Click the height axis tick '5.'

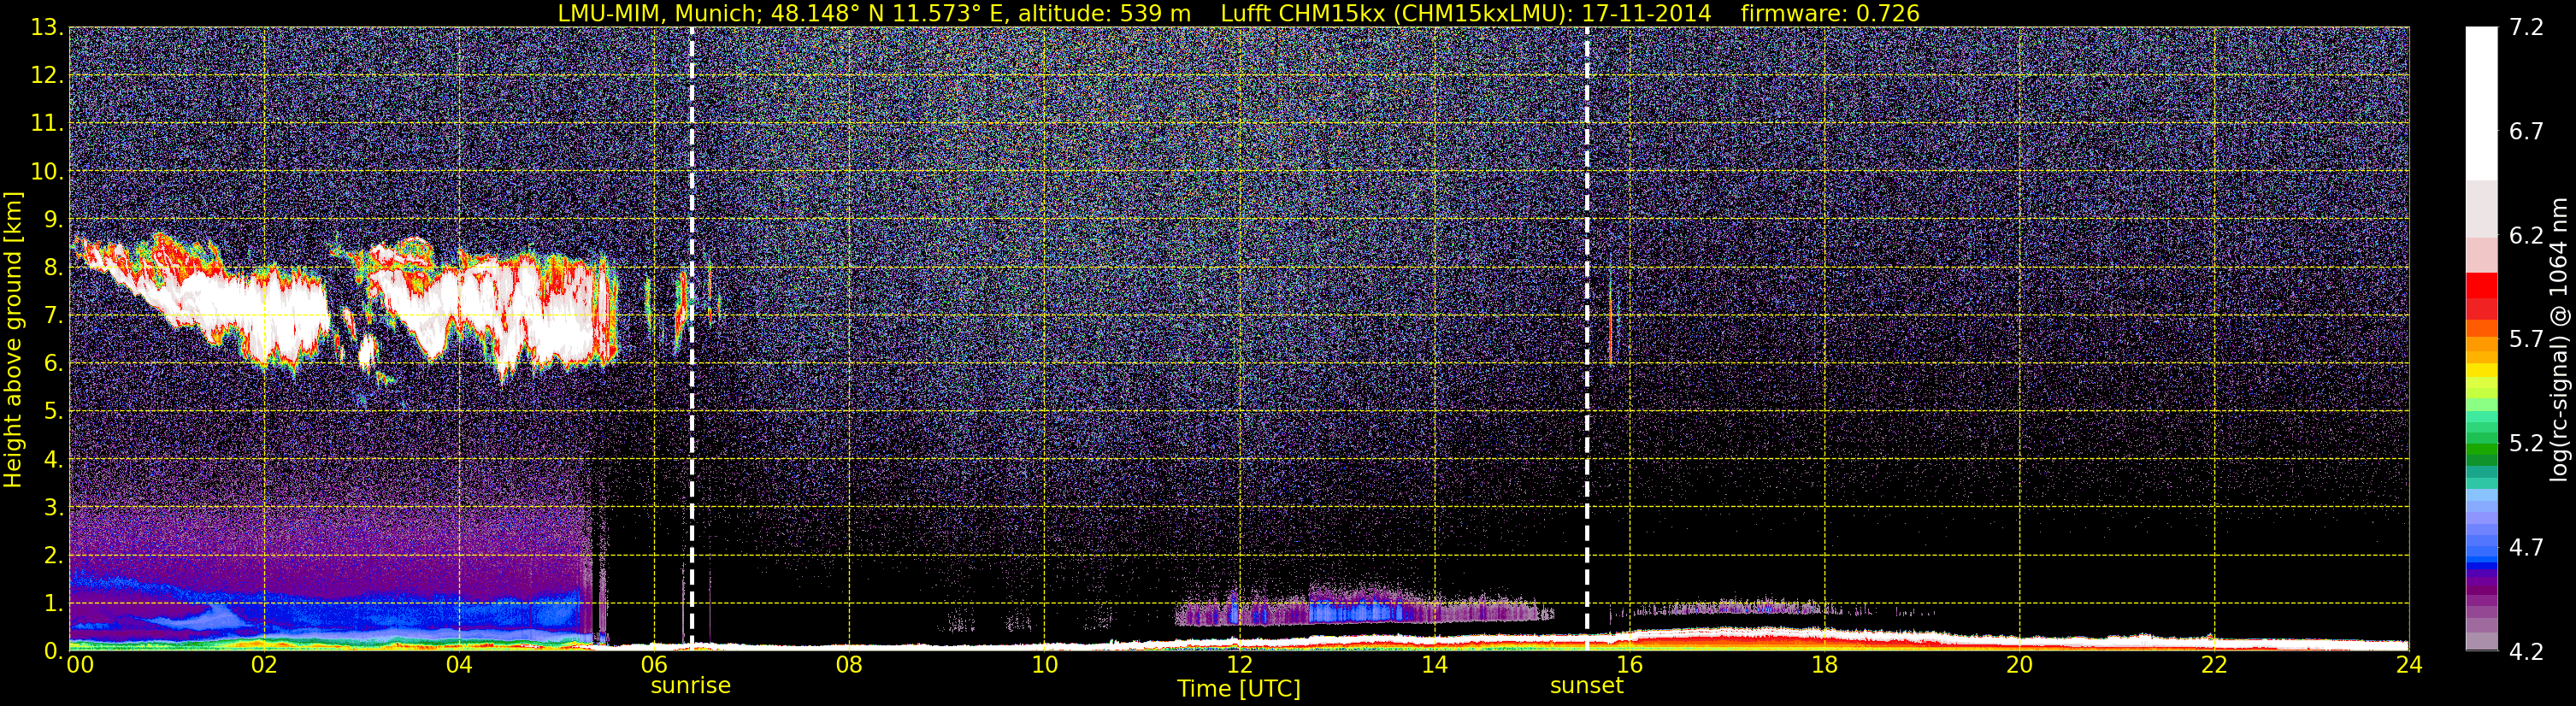click(x=53, y=412)
